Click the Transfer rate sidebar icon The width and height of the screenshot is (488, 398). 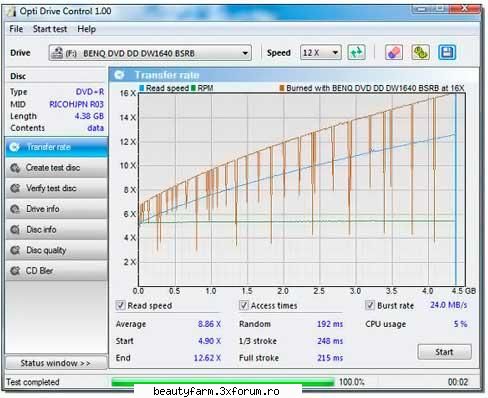15,147
